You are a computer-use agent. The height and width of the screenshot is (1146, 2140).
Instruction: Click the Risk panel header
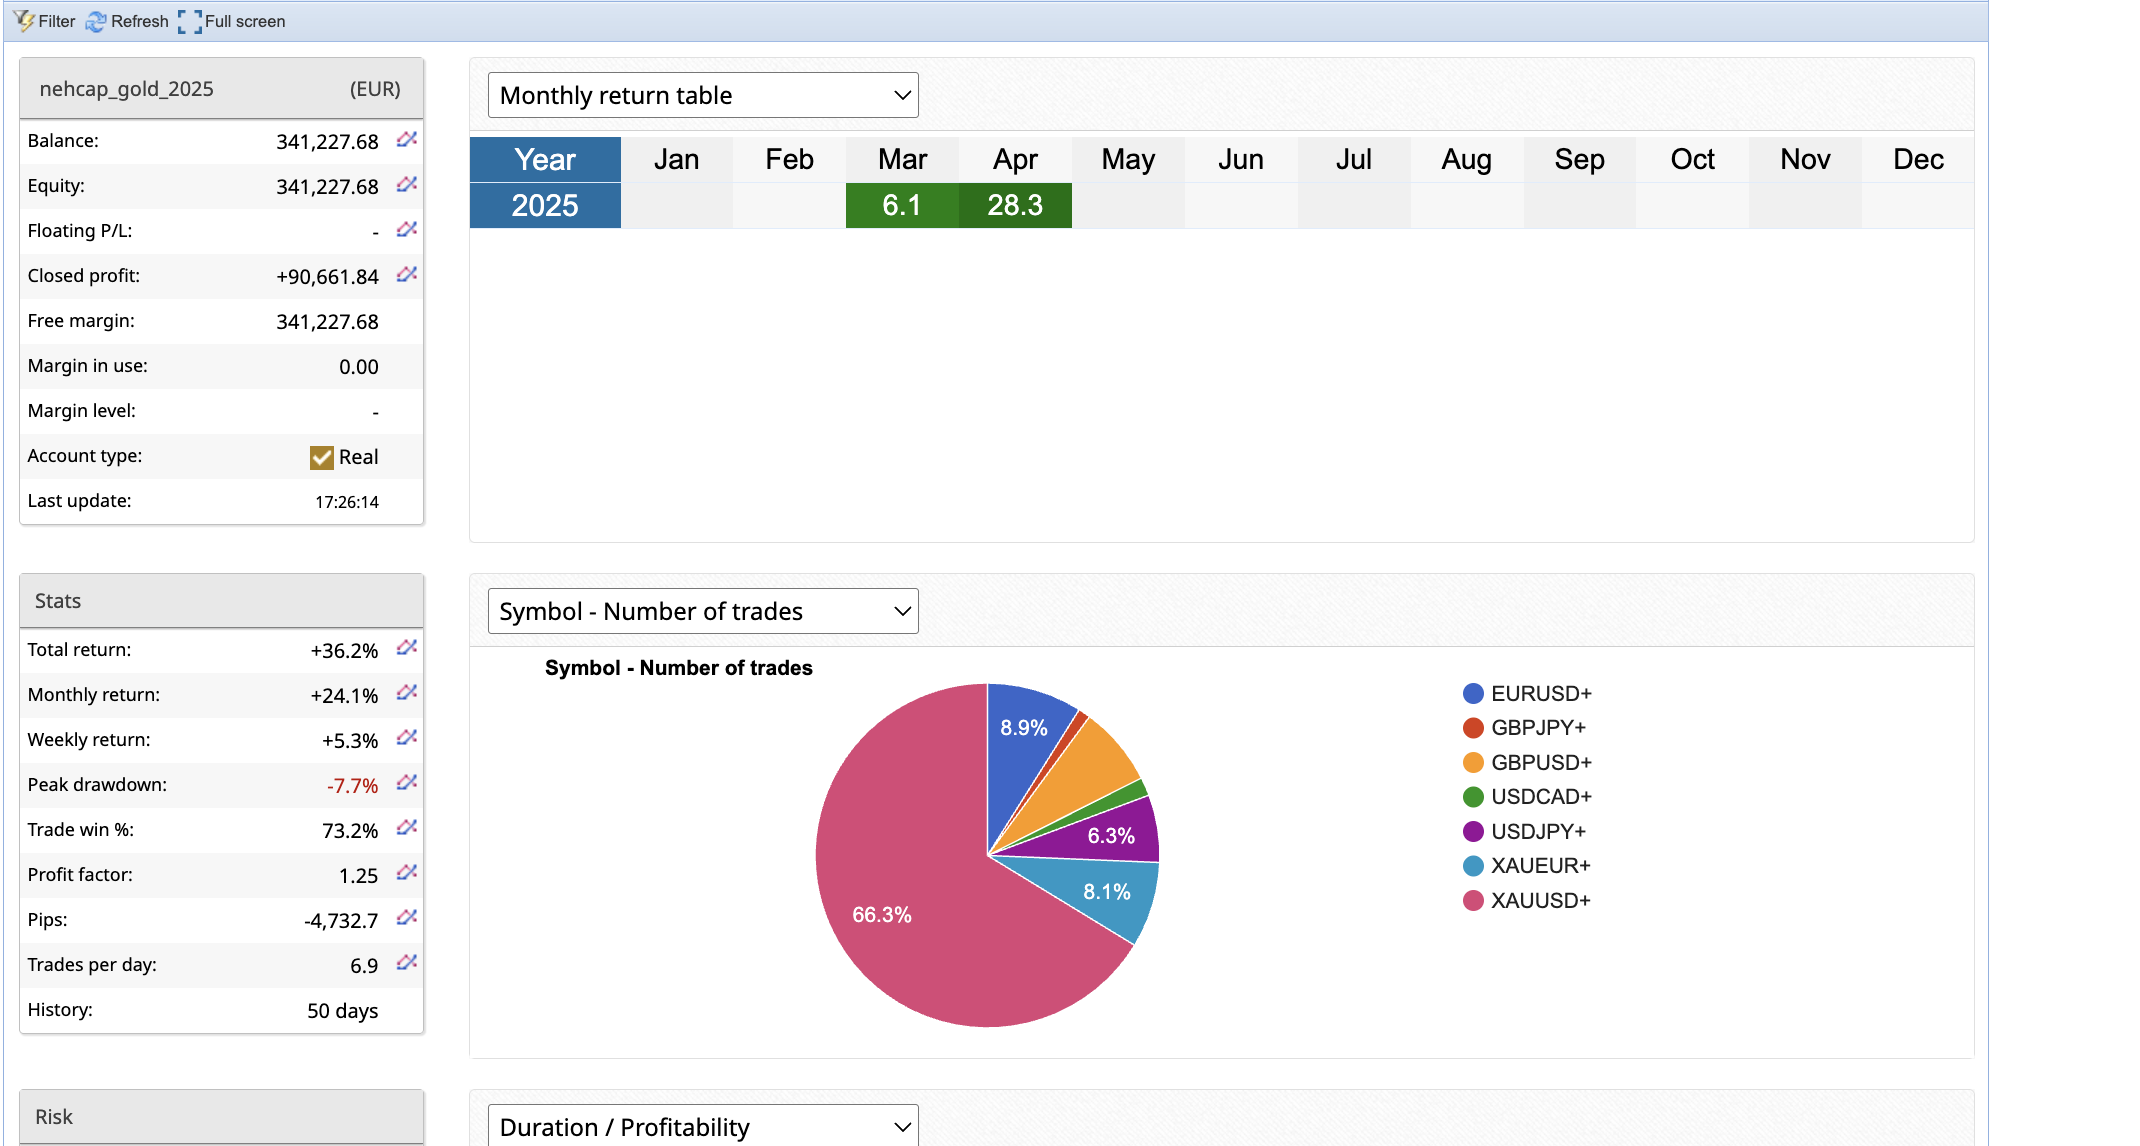tap(221, 1117)
